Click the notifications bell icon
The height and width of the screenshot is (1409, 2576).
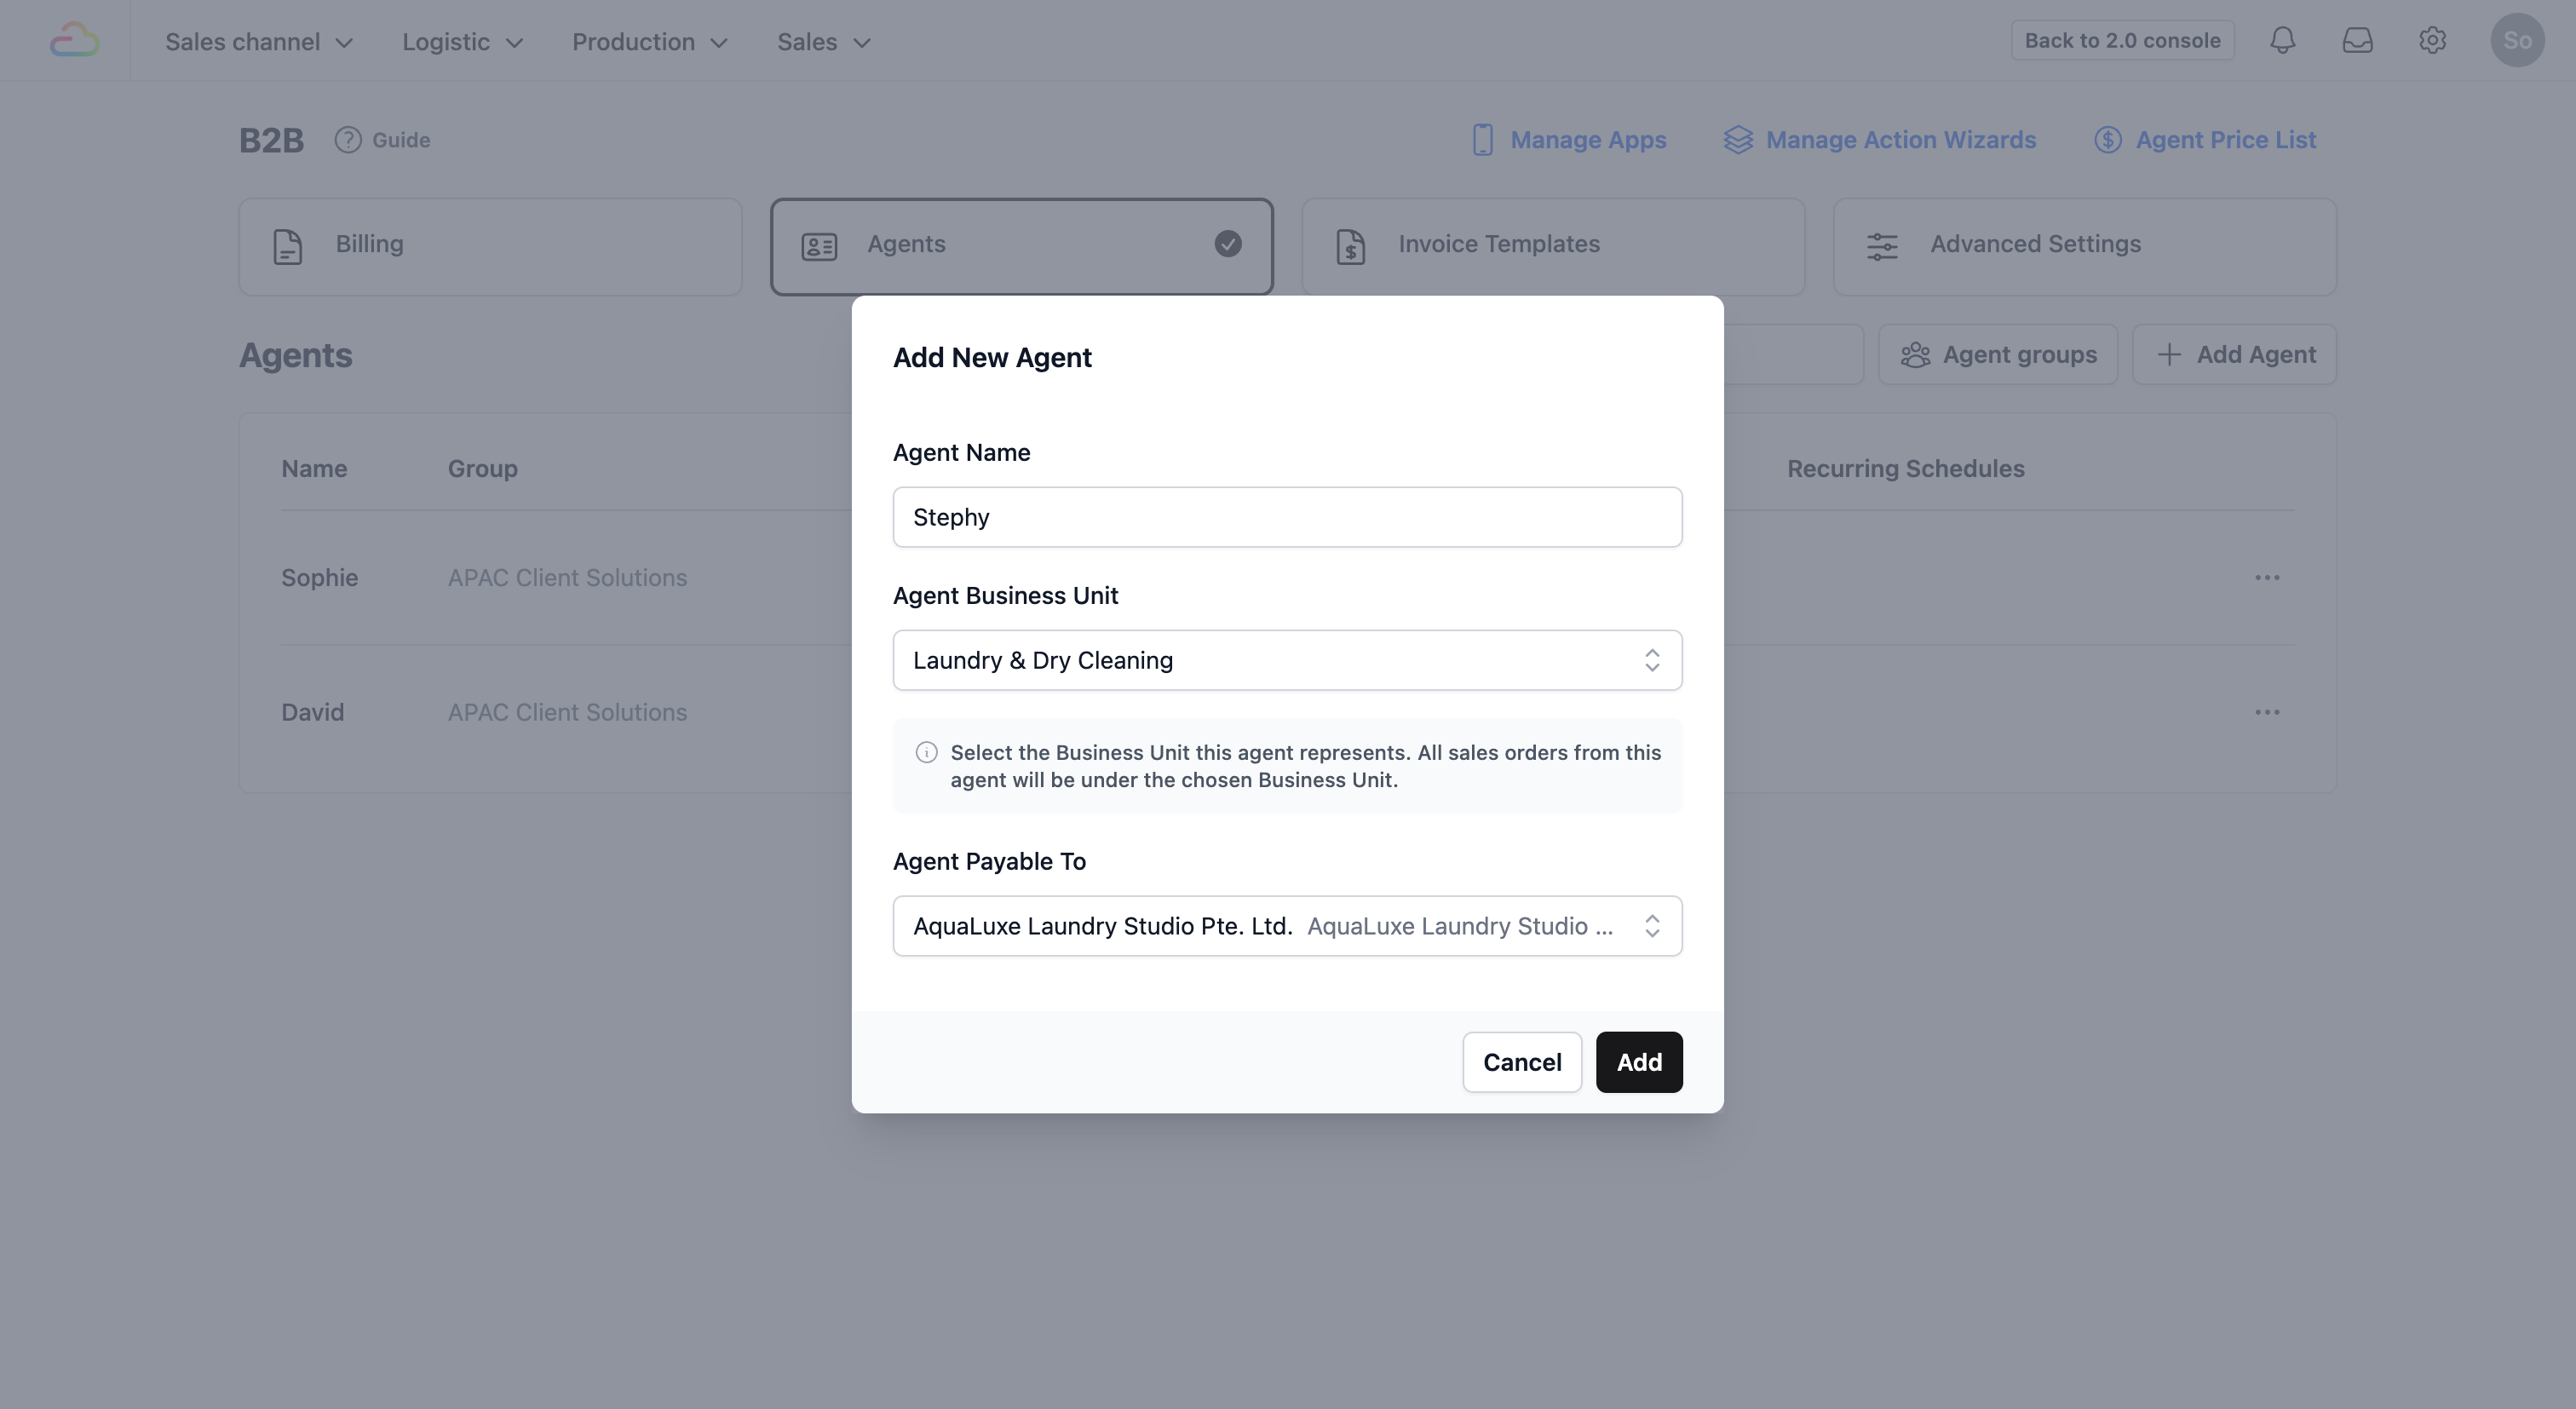[2282, 40]
